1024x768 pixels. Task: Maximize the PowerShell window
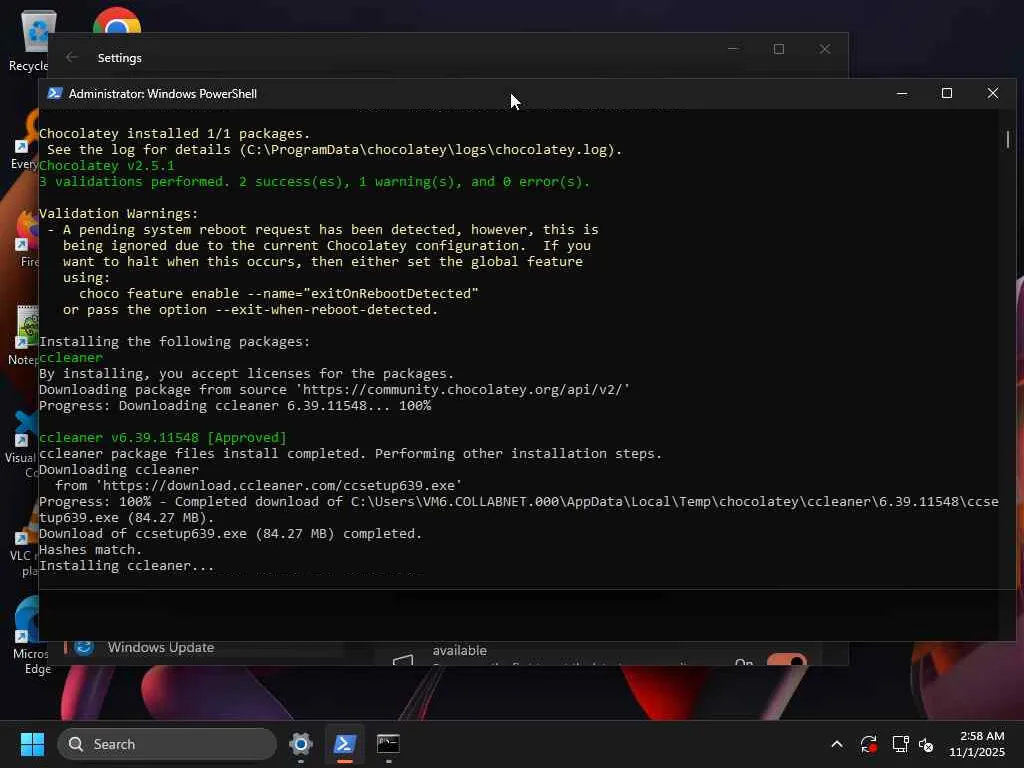coord(947,93)
